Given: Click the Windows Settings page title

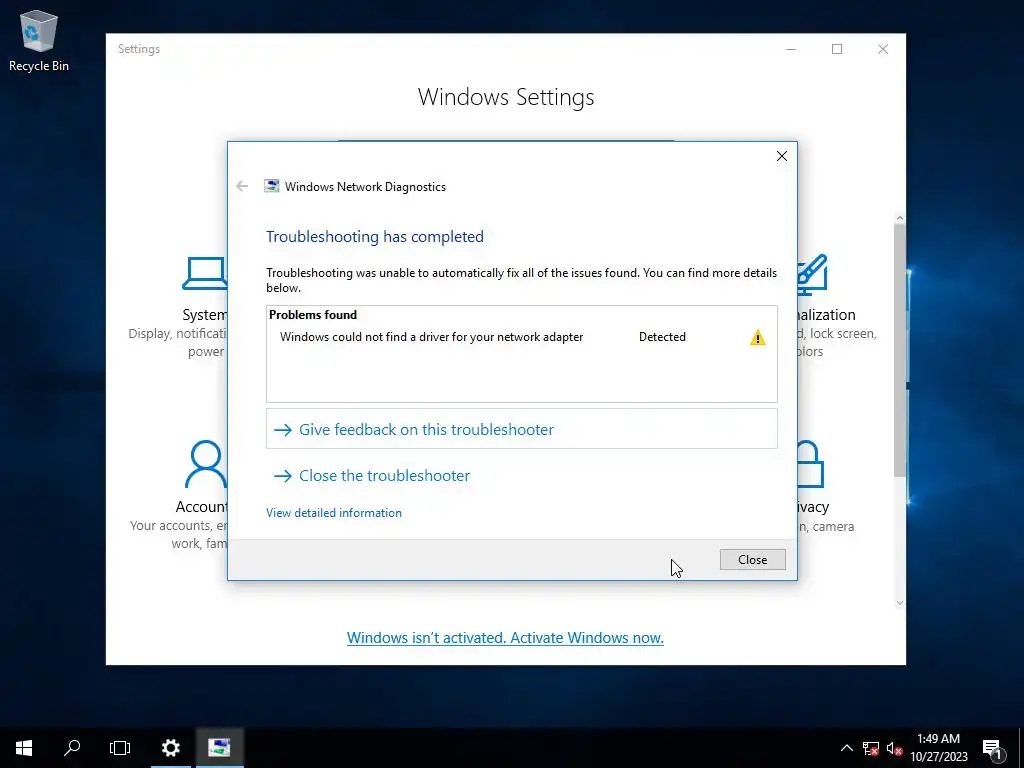Looking at the screenshot, I should pos(506,97).
